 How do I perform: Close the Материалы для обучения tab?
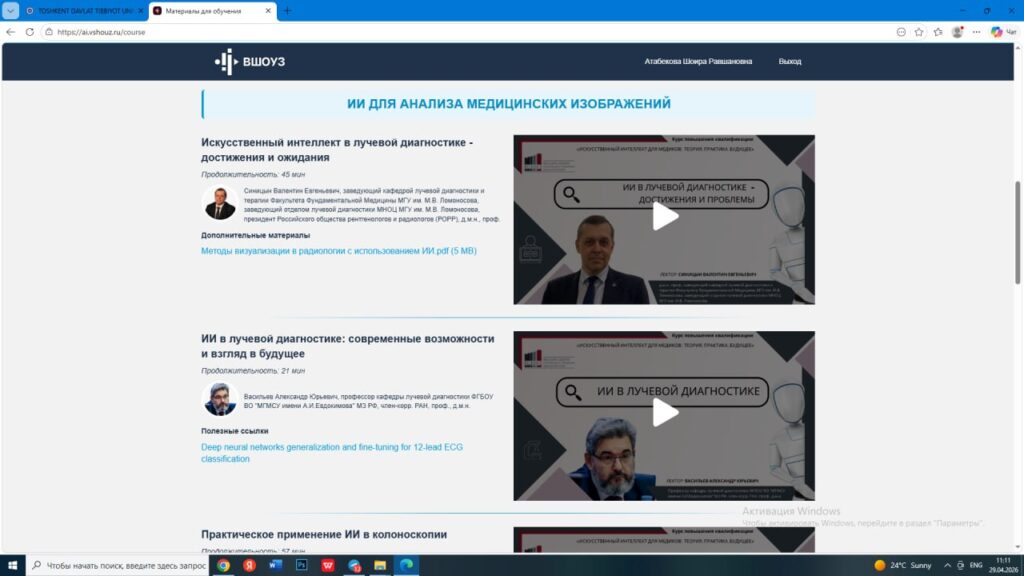268,11
